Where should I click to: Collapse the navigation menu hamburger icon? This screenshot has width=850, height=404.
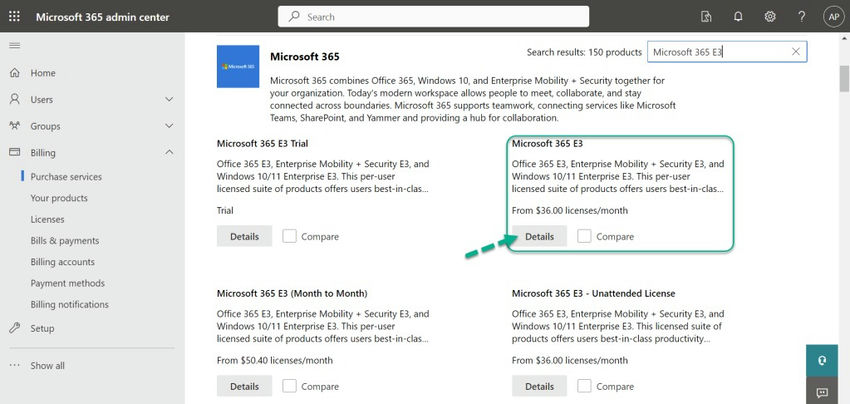click(15, 46)
